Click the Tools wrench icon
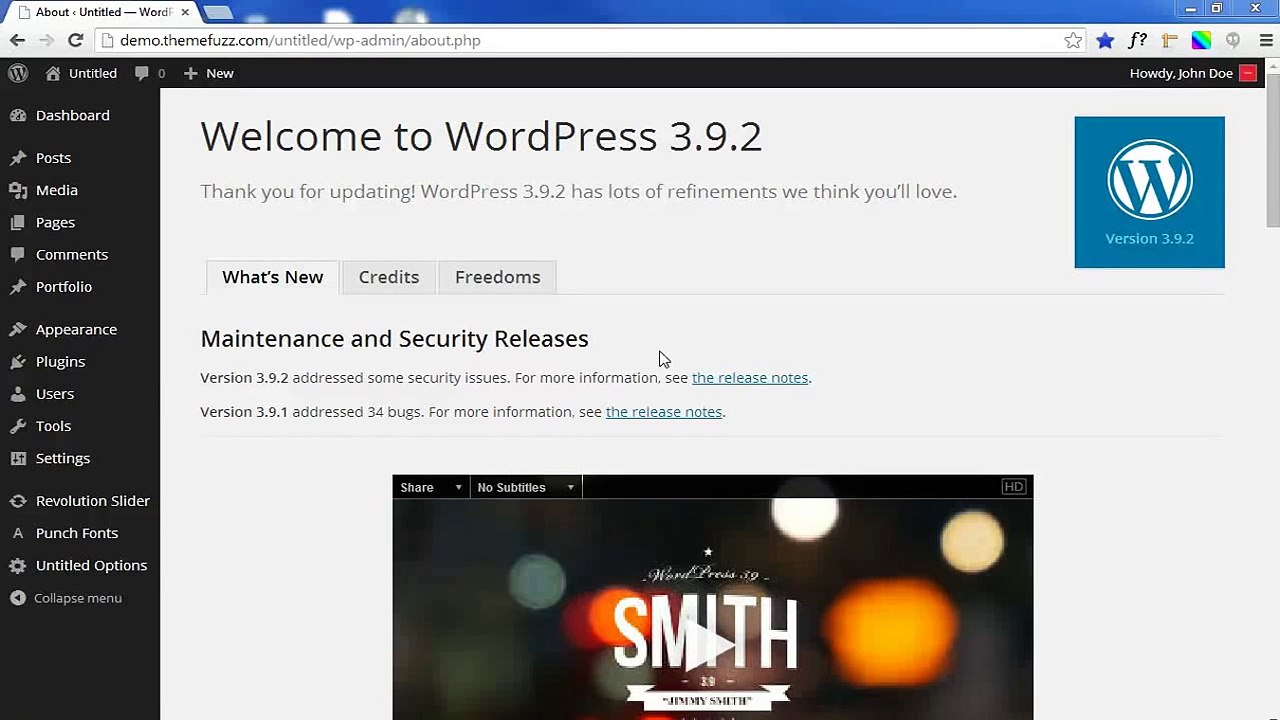Viewport: 1280px width, 720px height. point(18,426)
